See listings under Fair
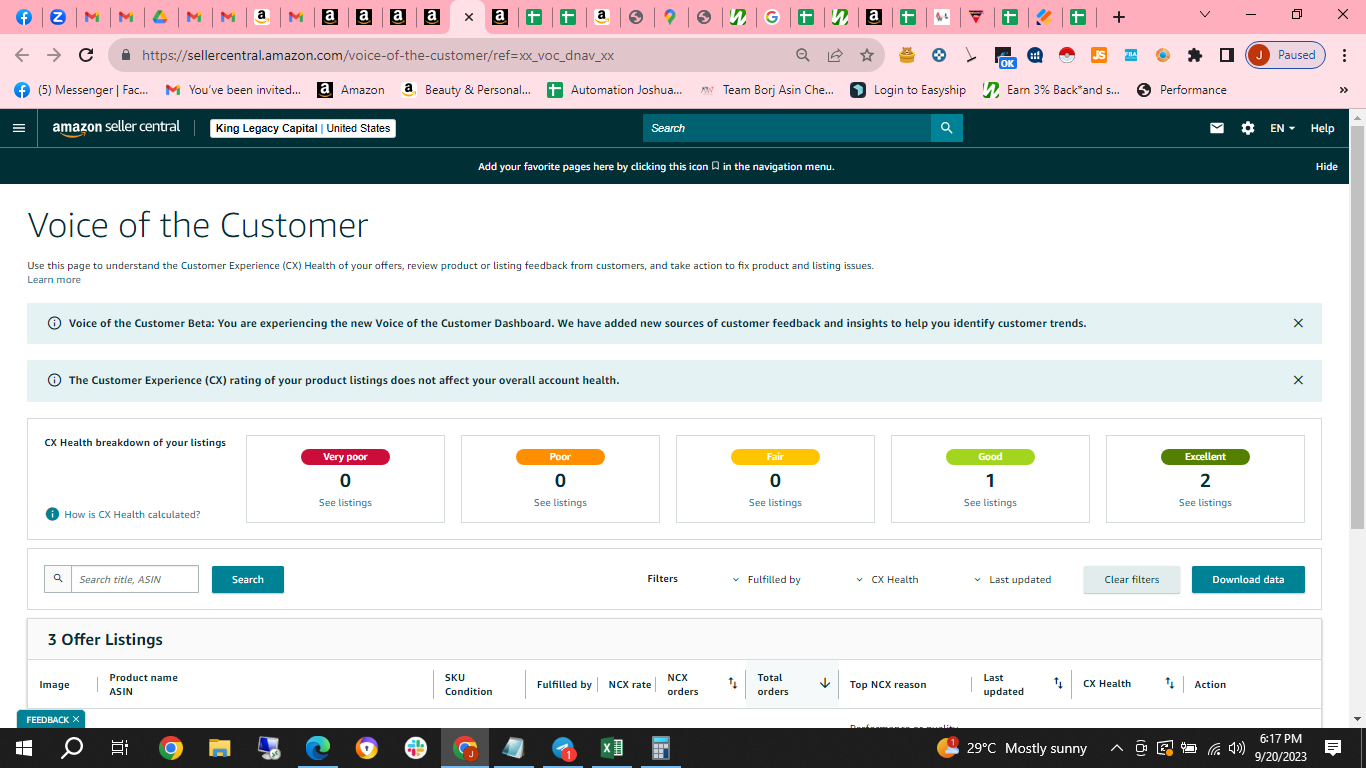The width and height of the screenshot is (1366, 768). [775, 503]
